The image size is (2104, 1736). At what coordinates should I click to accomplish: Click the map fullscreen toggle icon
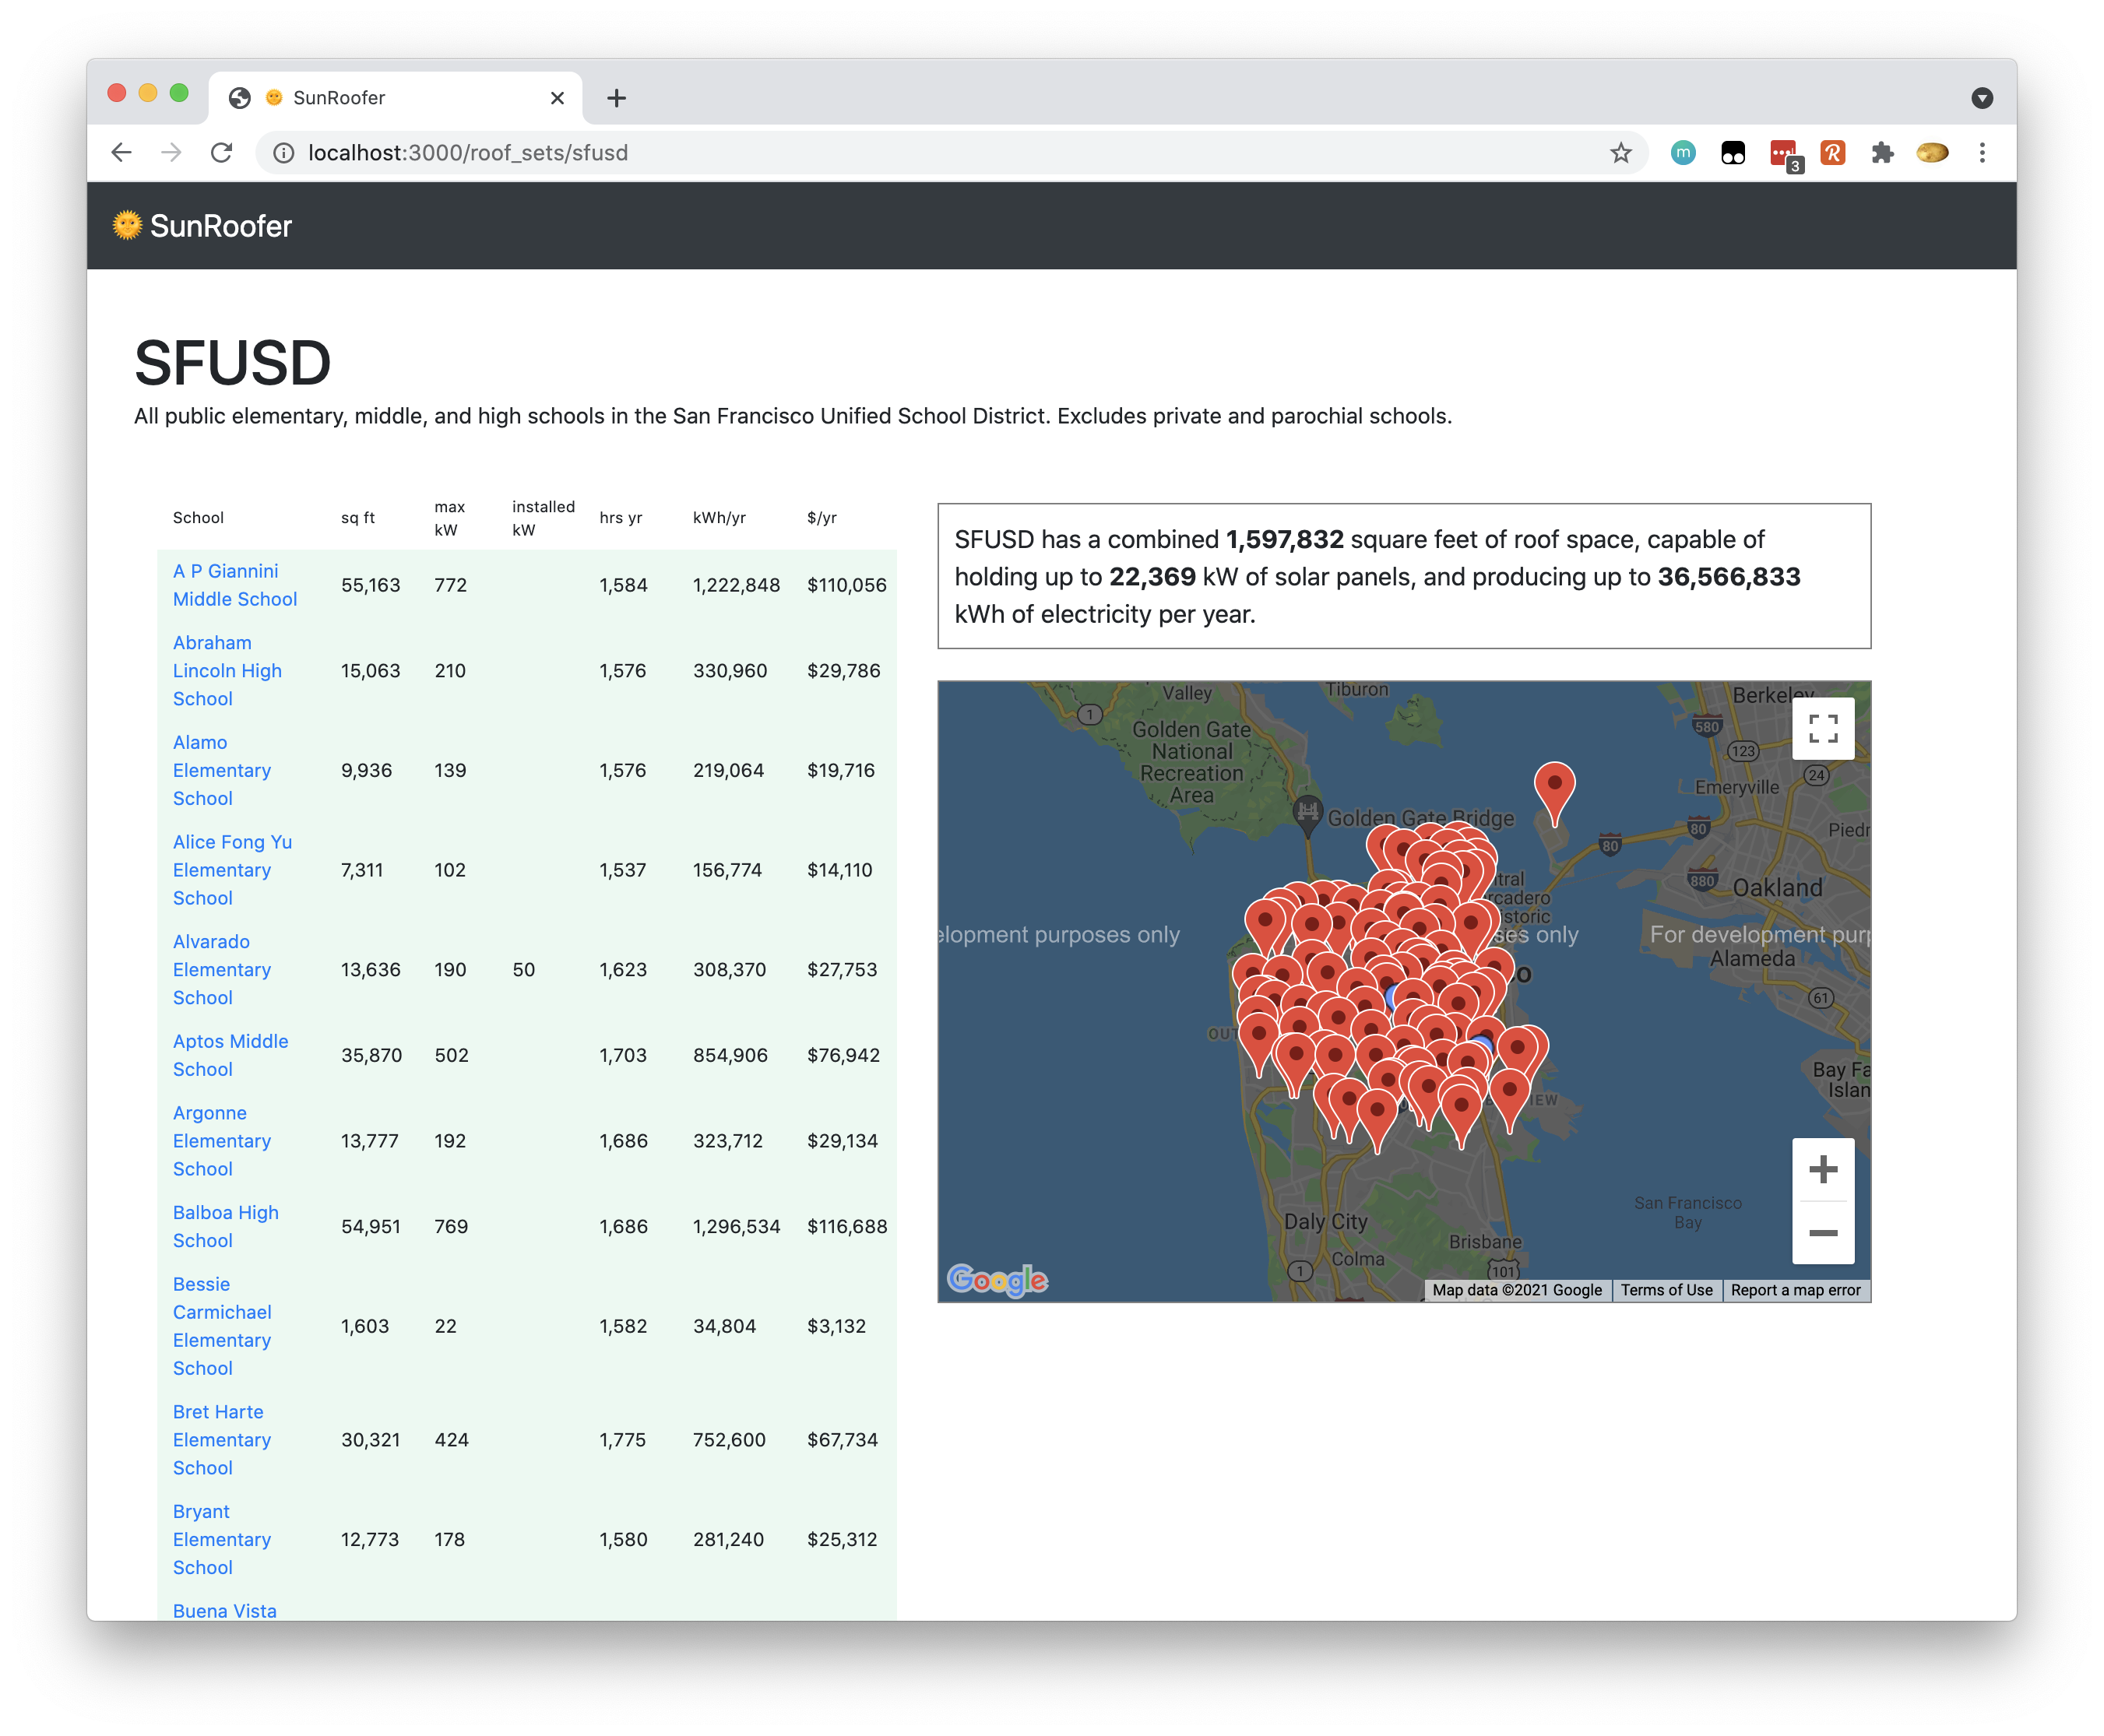(x=1822, y=728)
